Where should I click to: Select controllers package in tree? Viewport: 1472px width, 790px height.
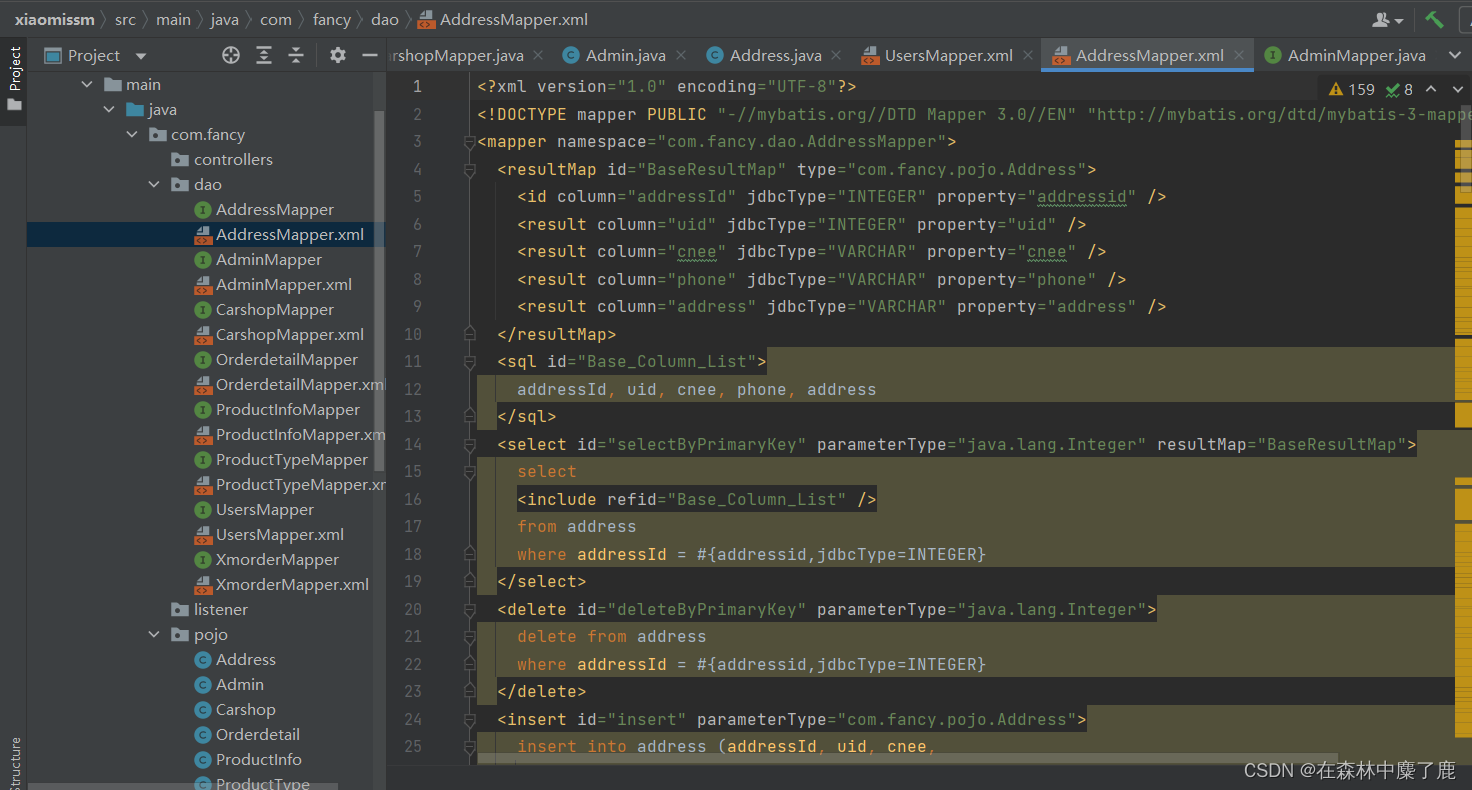click(222, 160)
